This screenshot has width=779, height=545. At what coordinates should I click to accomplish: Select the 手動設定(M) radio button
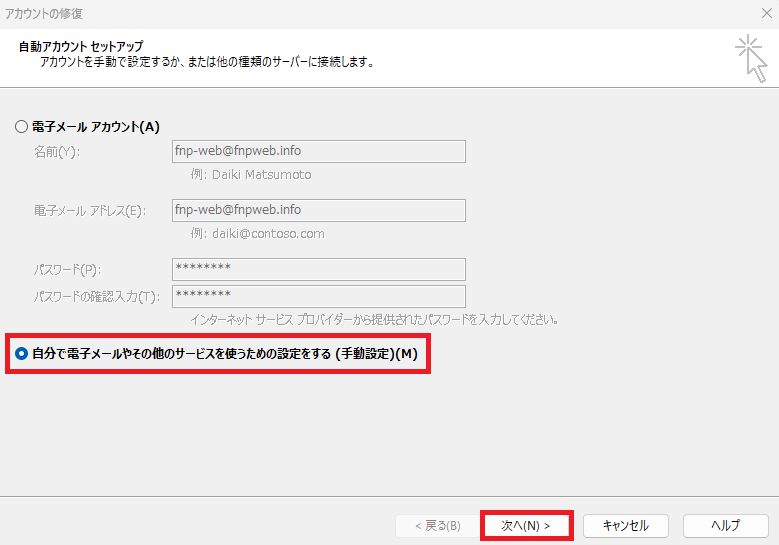pos(21,354)
